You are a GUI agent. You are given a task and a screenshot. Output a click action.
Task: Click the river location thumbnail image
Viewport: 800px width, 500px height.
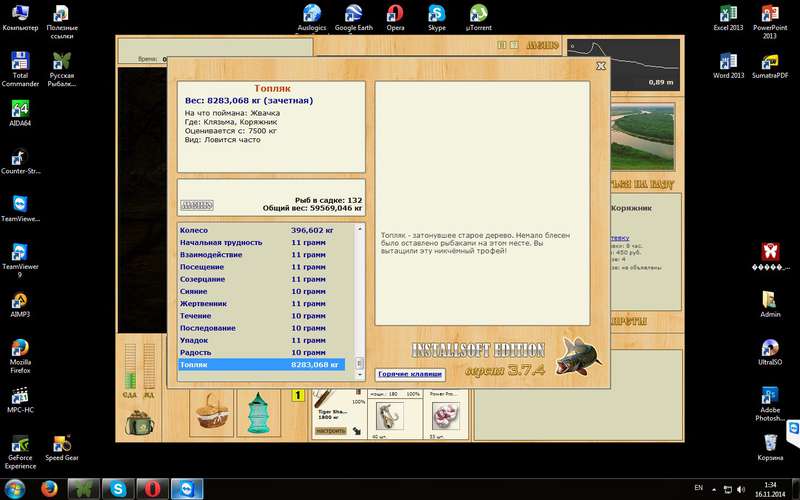point(642,137)
